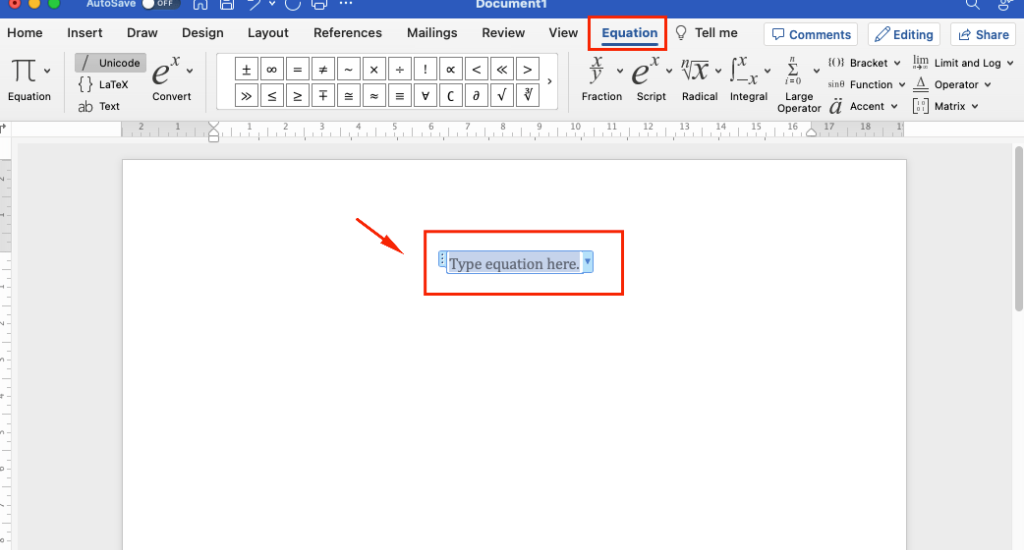Viewport: 1024px width, 550px height.
Task: Insert the not-equal symbol
Action: pyautogui.click(x=323, y=69)
